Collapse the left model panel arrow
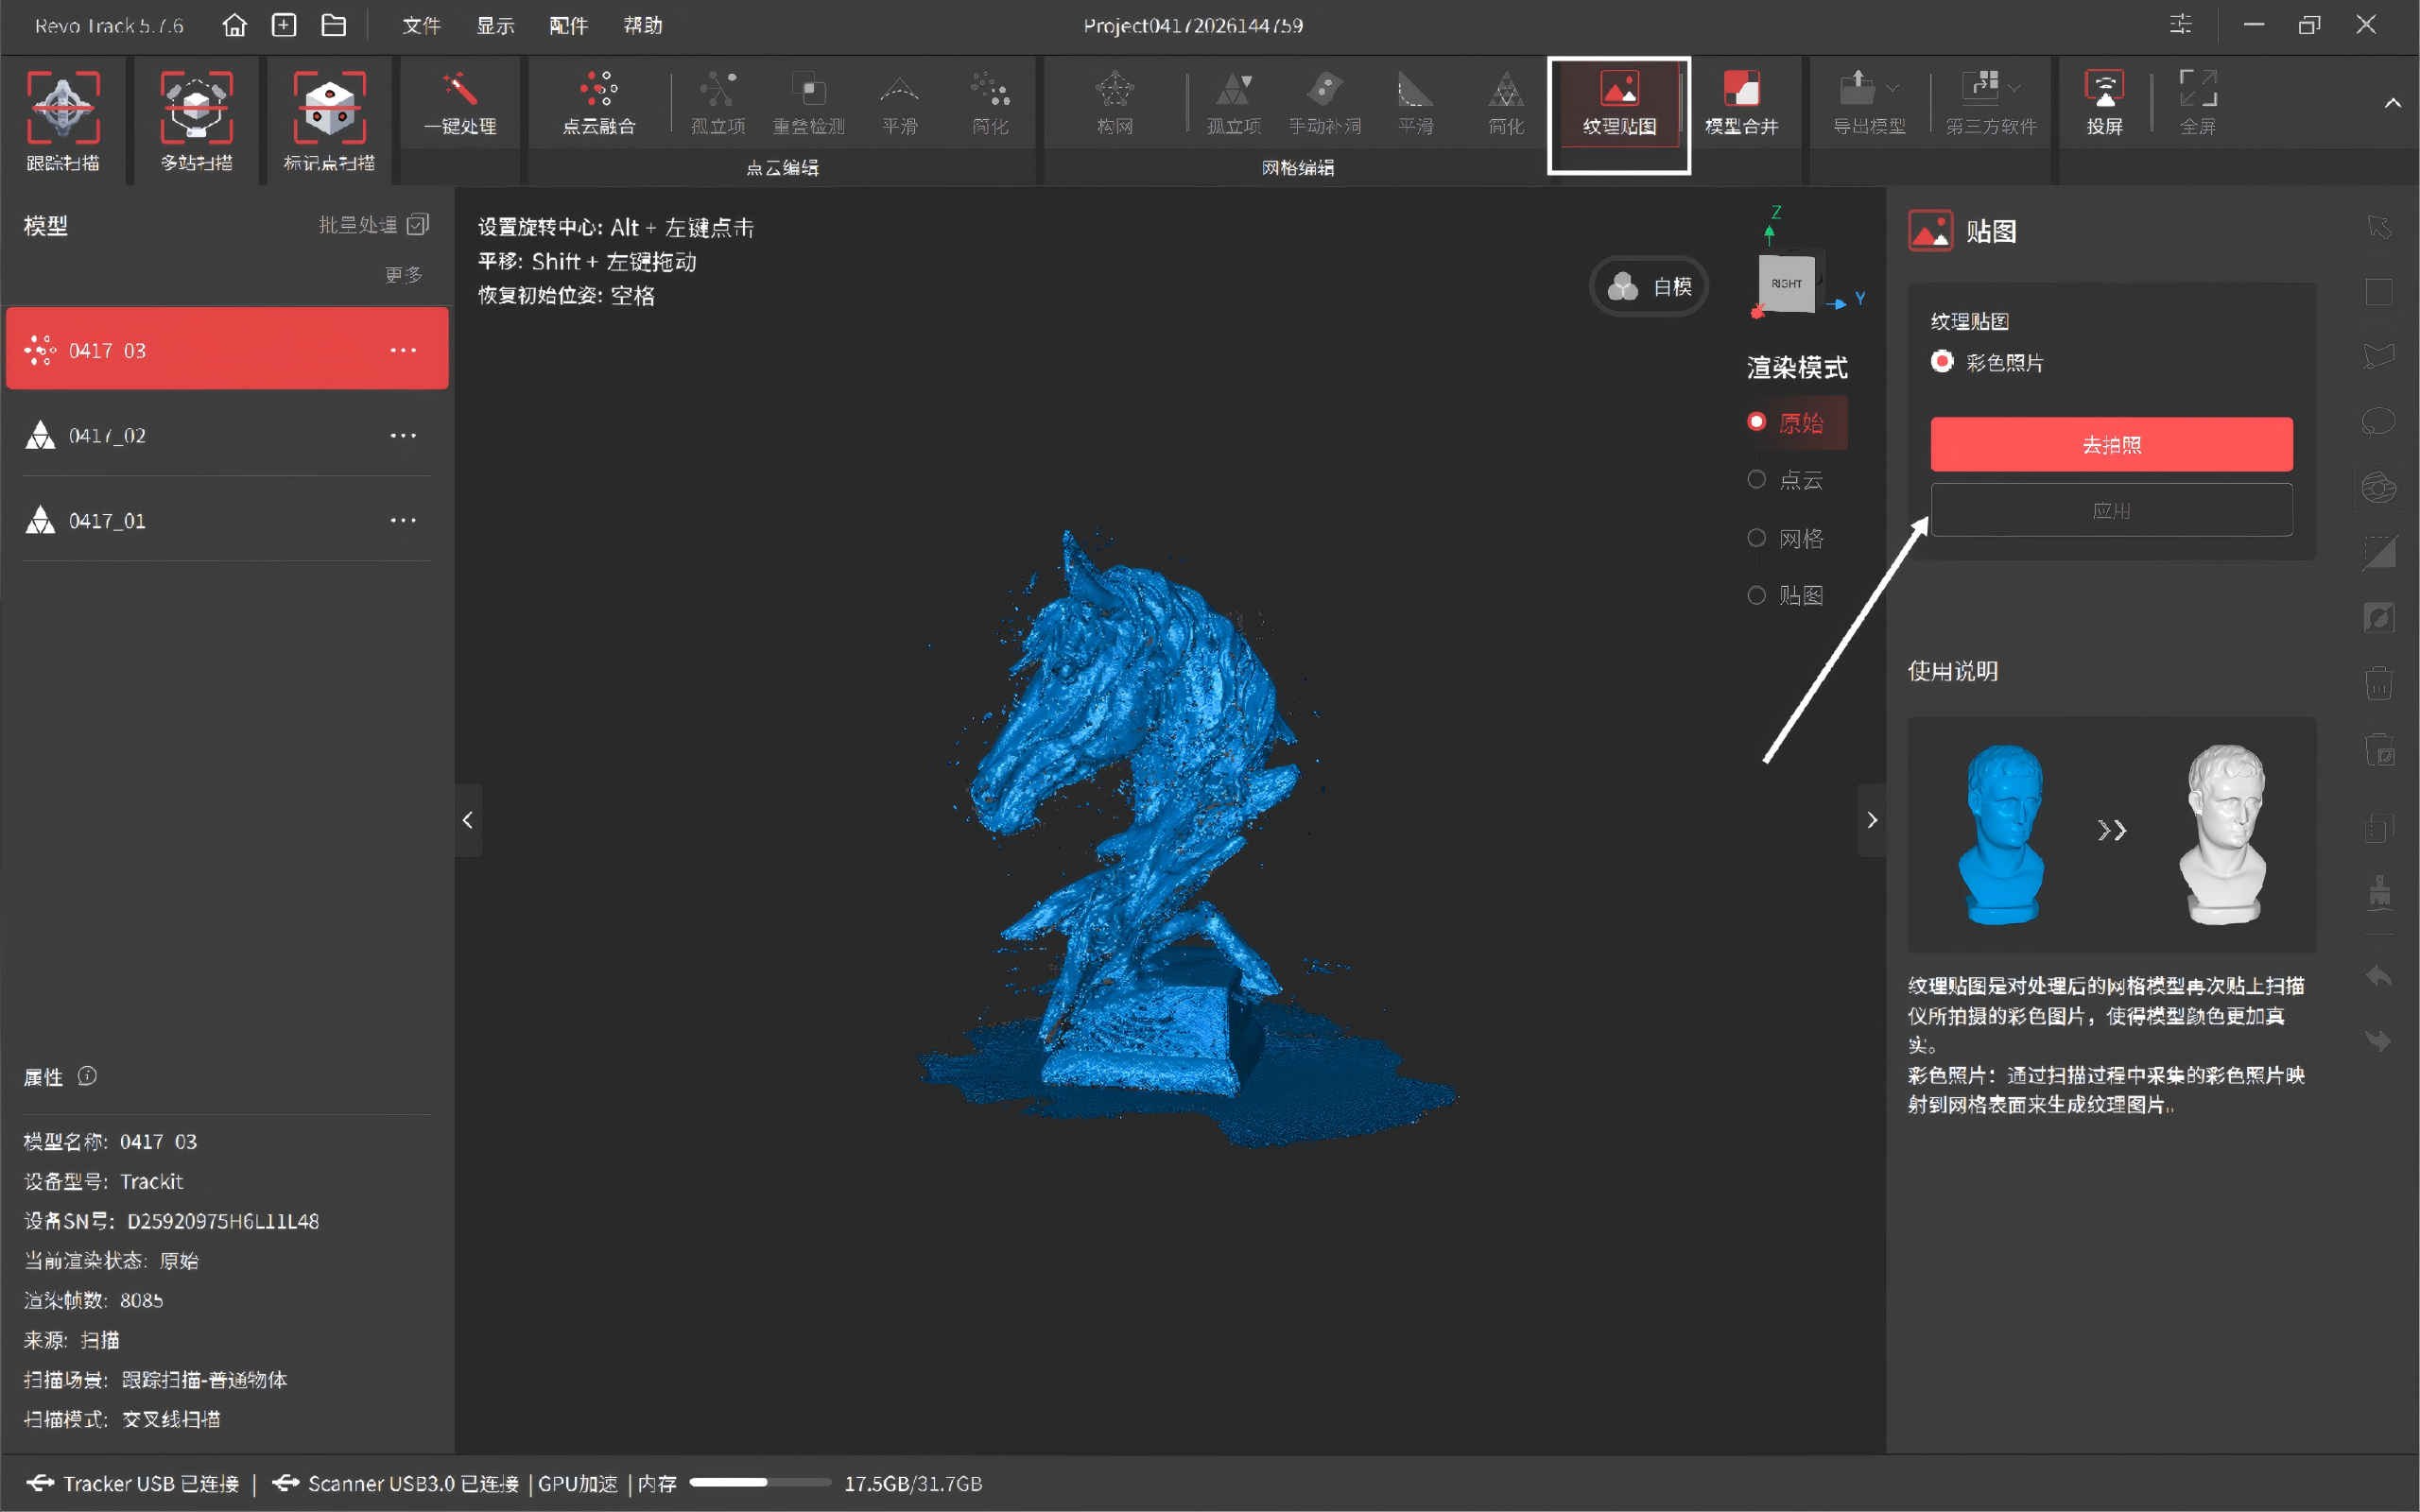2420x1512 pixels. (468, 820)
